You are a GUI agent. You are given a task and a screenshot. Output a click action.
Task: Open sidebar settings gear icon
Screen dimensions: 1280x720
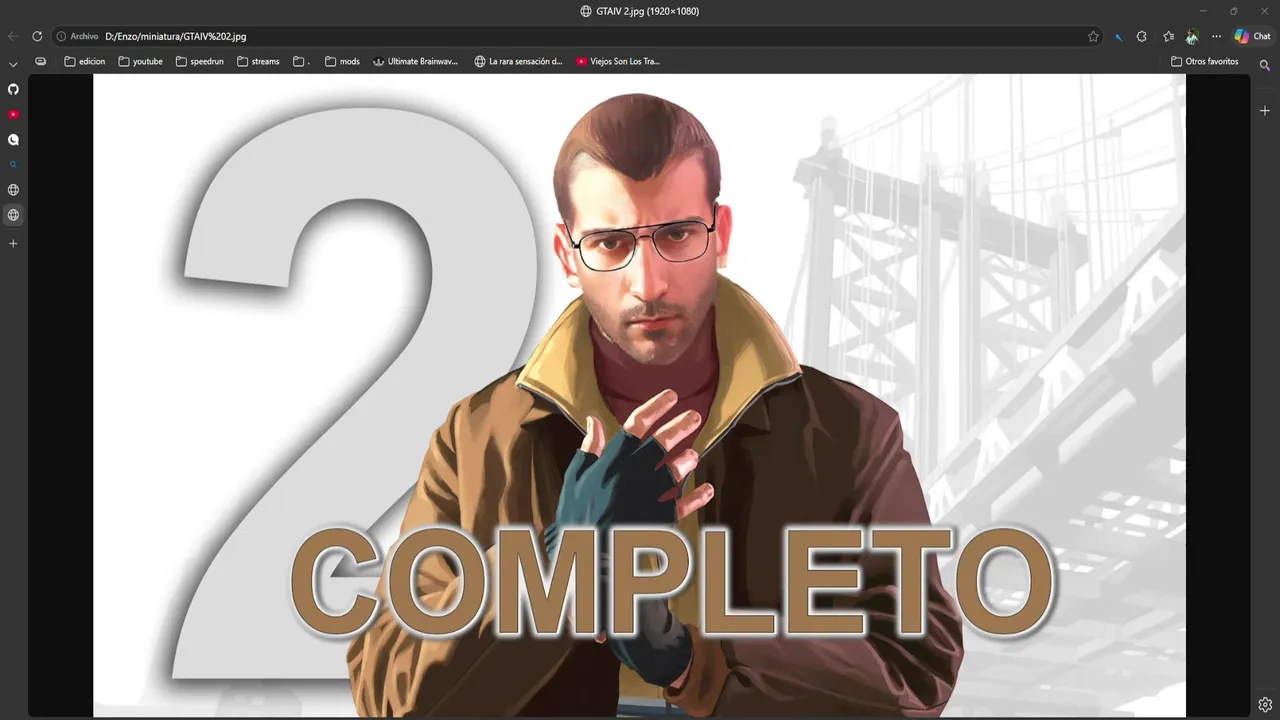[x=1265, y=704]
